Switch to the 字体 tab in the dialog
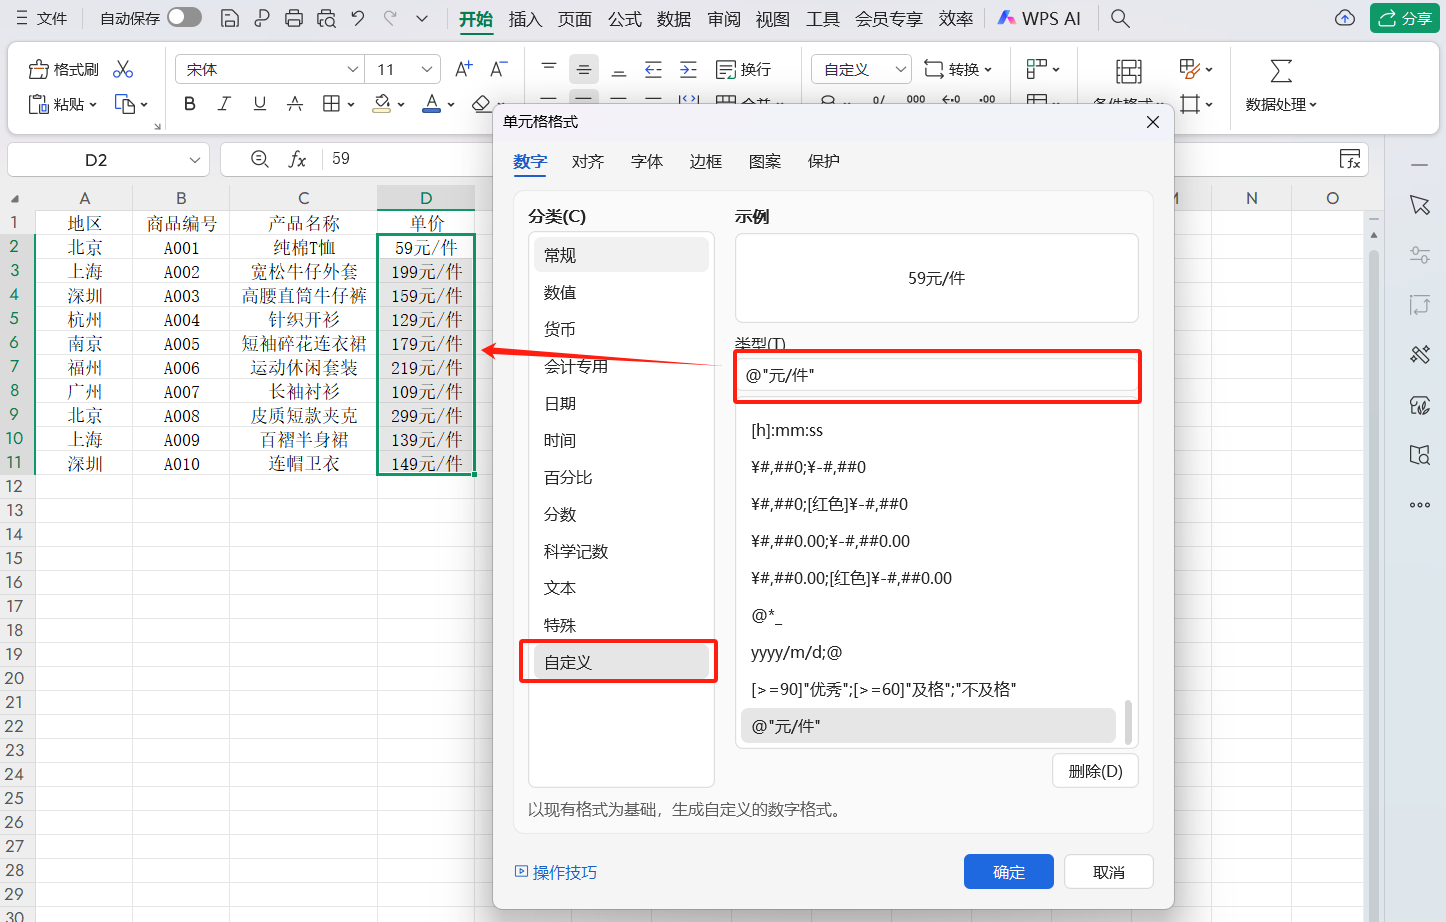 [646, 161]
